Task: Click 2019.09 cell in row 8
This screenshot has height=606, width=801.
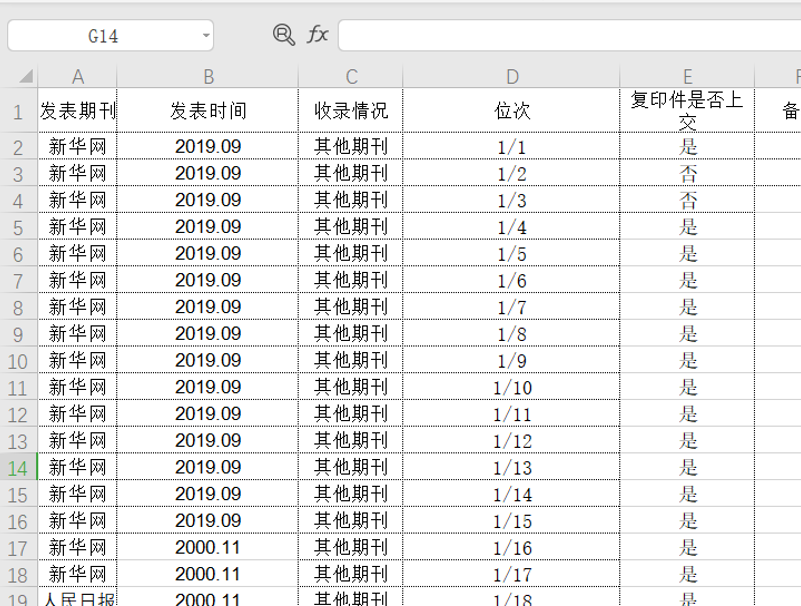Action: click(x=208, y=307)
